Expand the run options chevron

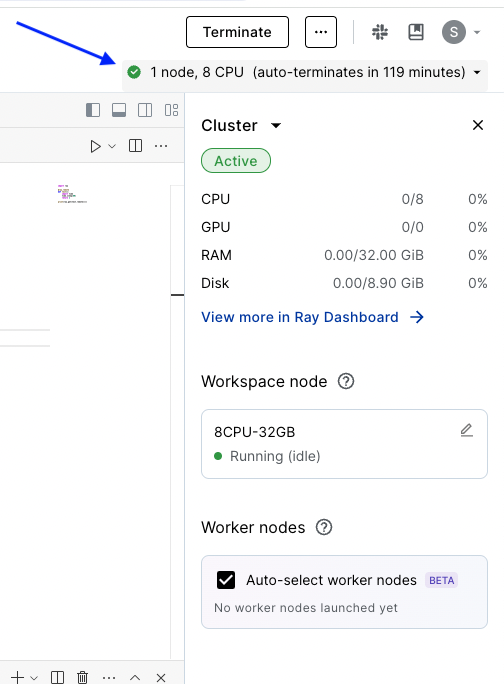coord(112,146)
